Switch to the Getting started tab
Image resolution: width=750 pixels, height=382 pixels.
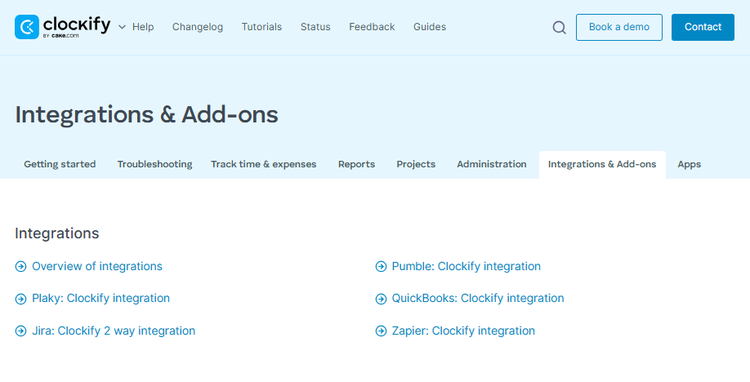pos(60,164)
